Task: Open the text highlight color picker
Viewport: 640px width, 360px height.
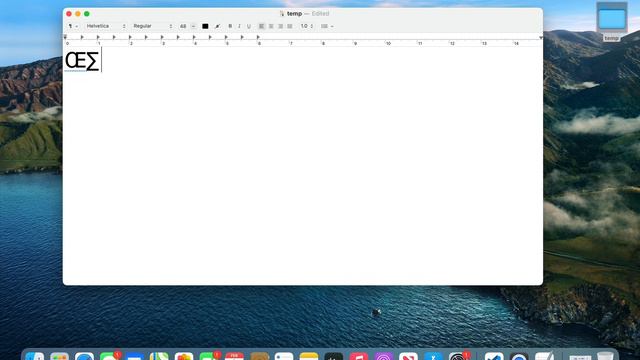Action: 218,26
